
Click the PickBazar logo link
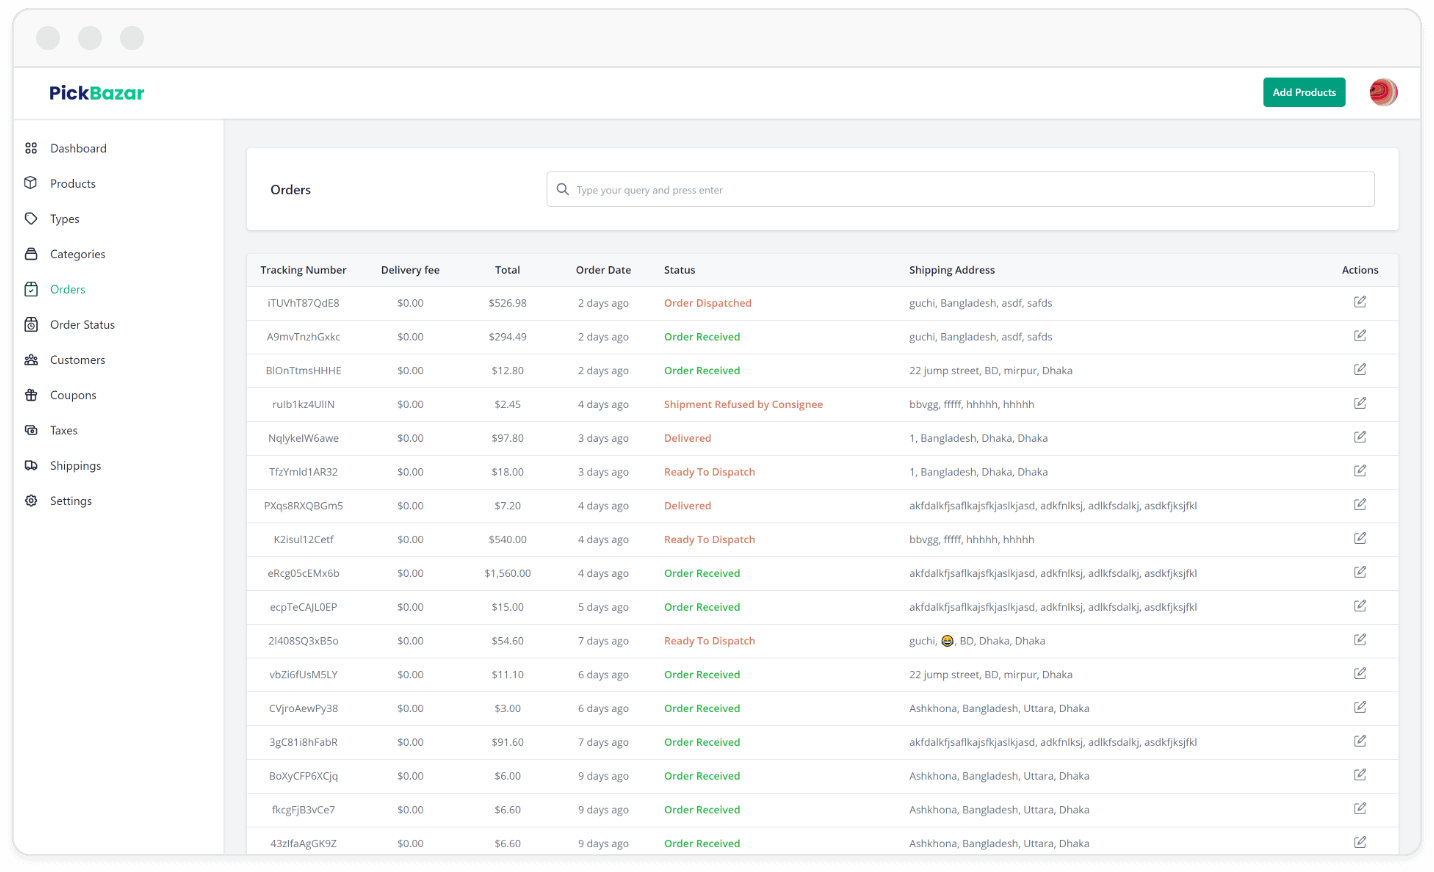click(x=97, y=93)
